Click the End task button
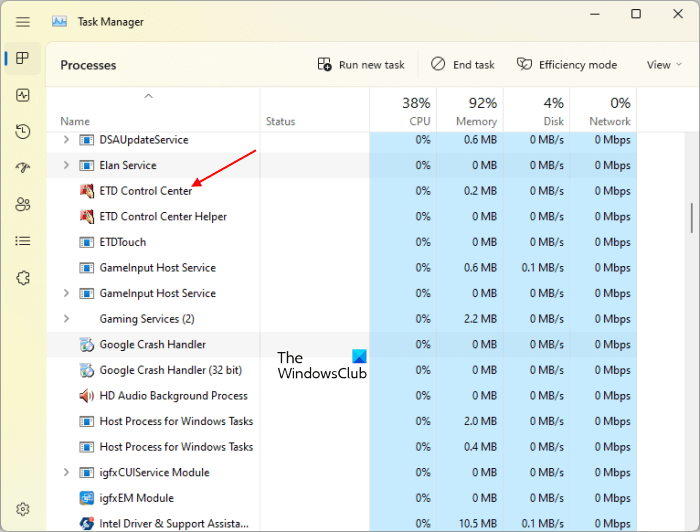The width and height of the screenshot is (700, 532). [x=463, y=65]
